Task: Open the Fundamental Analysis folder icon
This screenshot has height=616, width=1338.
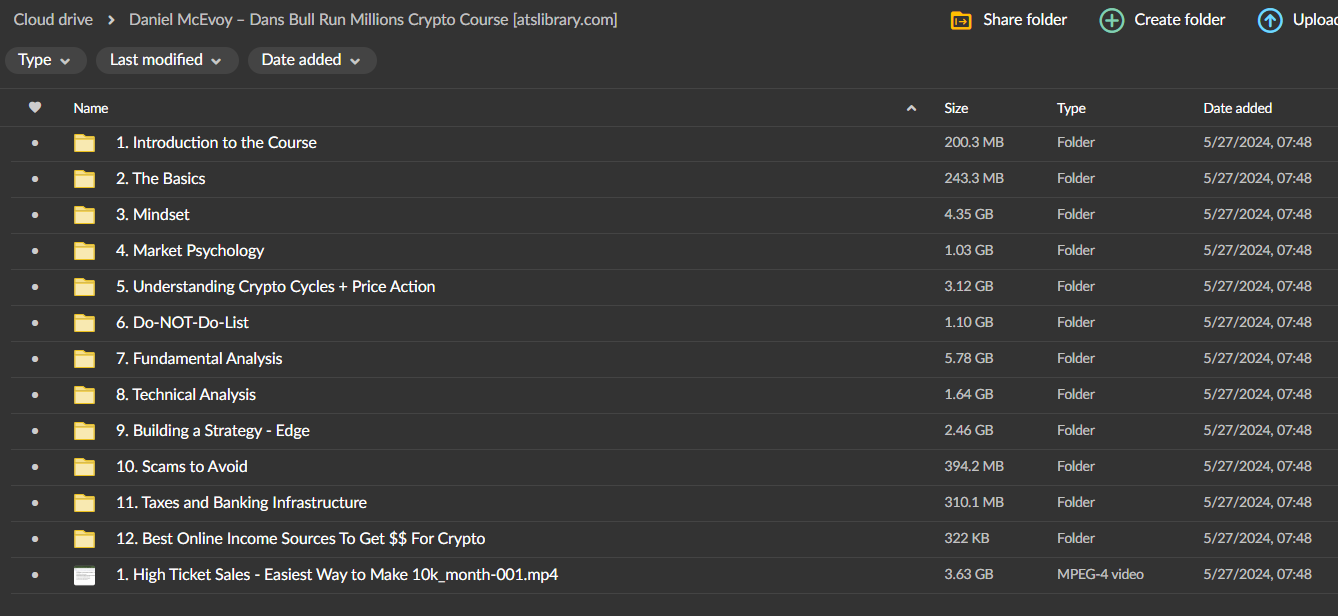Action: point(84,359)
